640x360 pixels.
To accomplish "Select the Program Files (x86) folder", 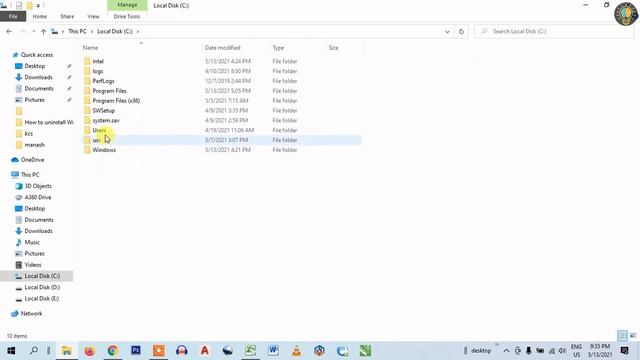I will point(116,100).
